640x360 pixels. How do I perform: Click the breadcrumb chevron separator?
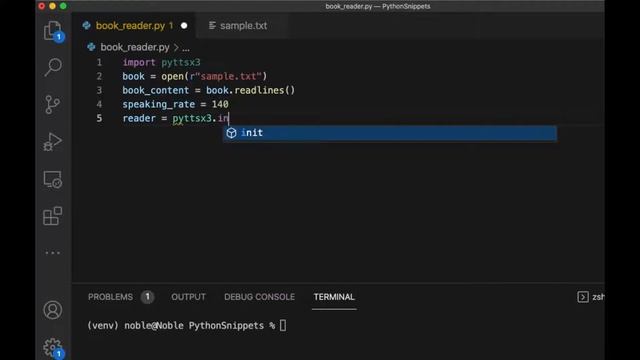coord(176,47)
